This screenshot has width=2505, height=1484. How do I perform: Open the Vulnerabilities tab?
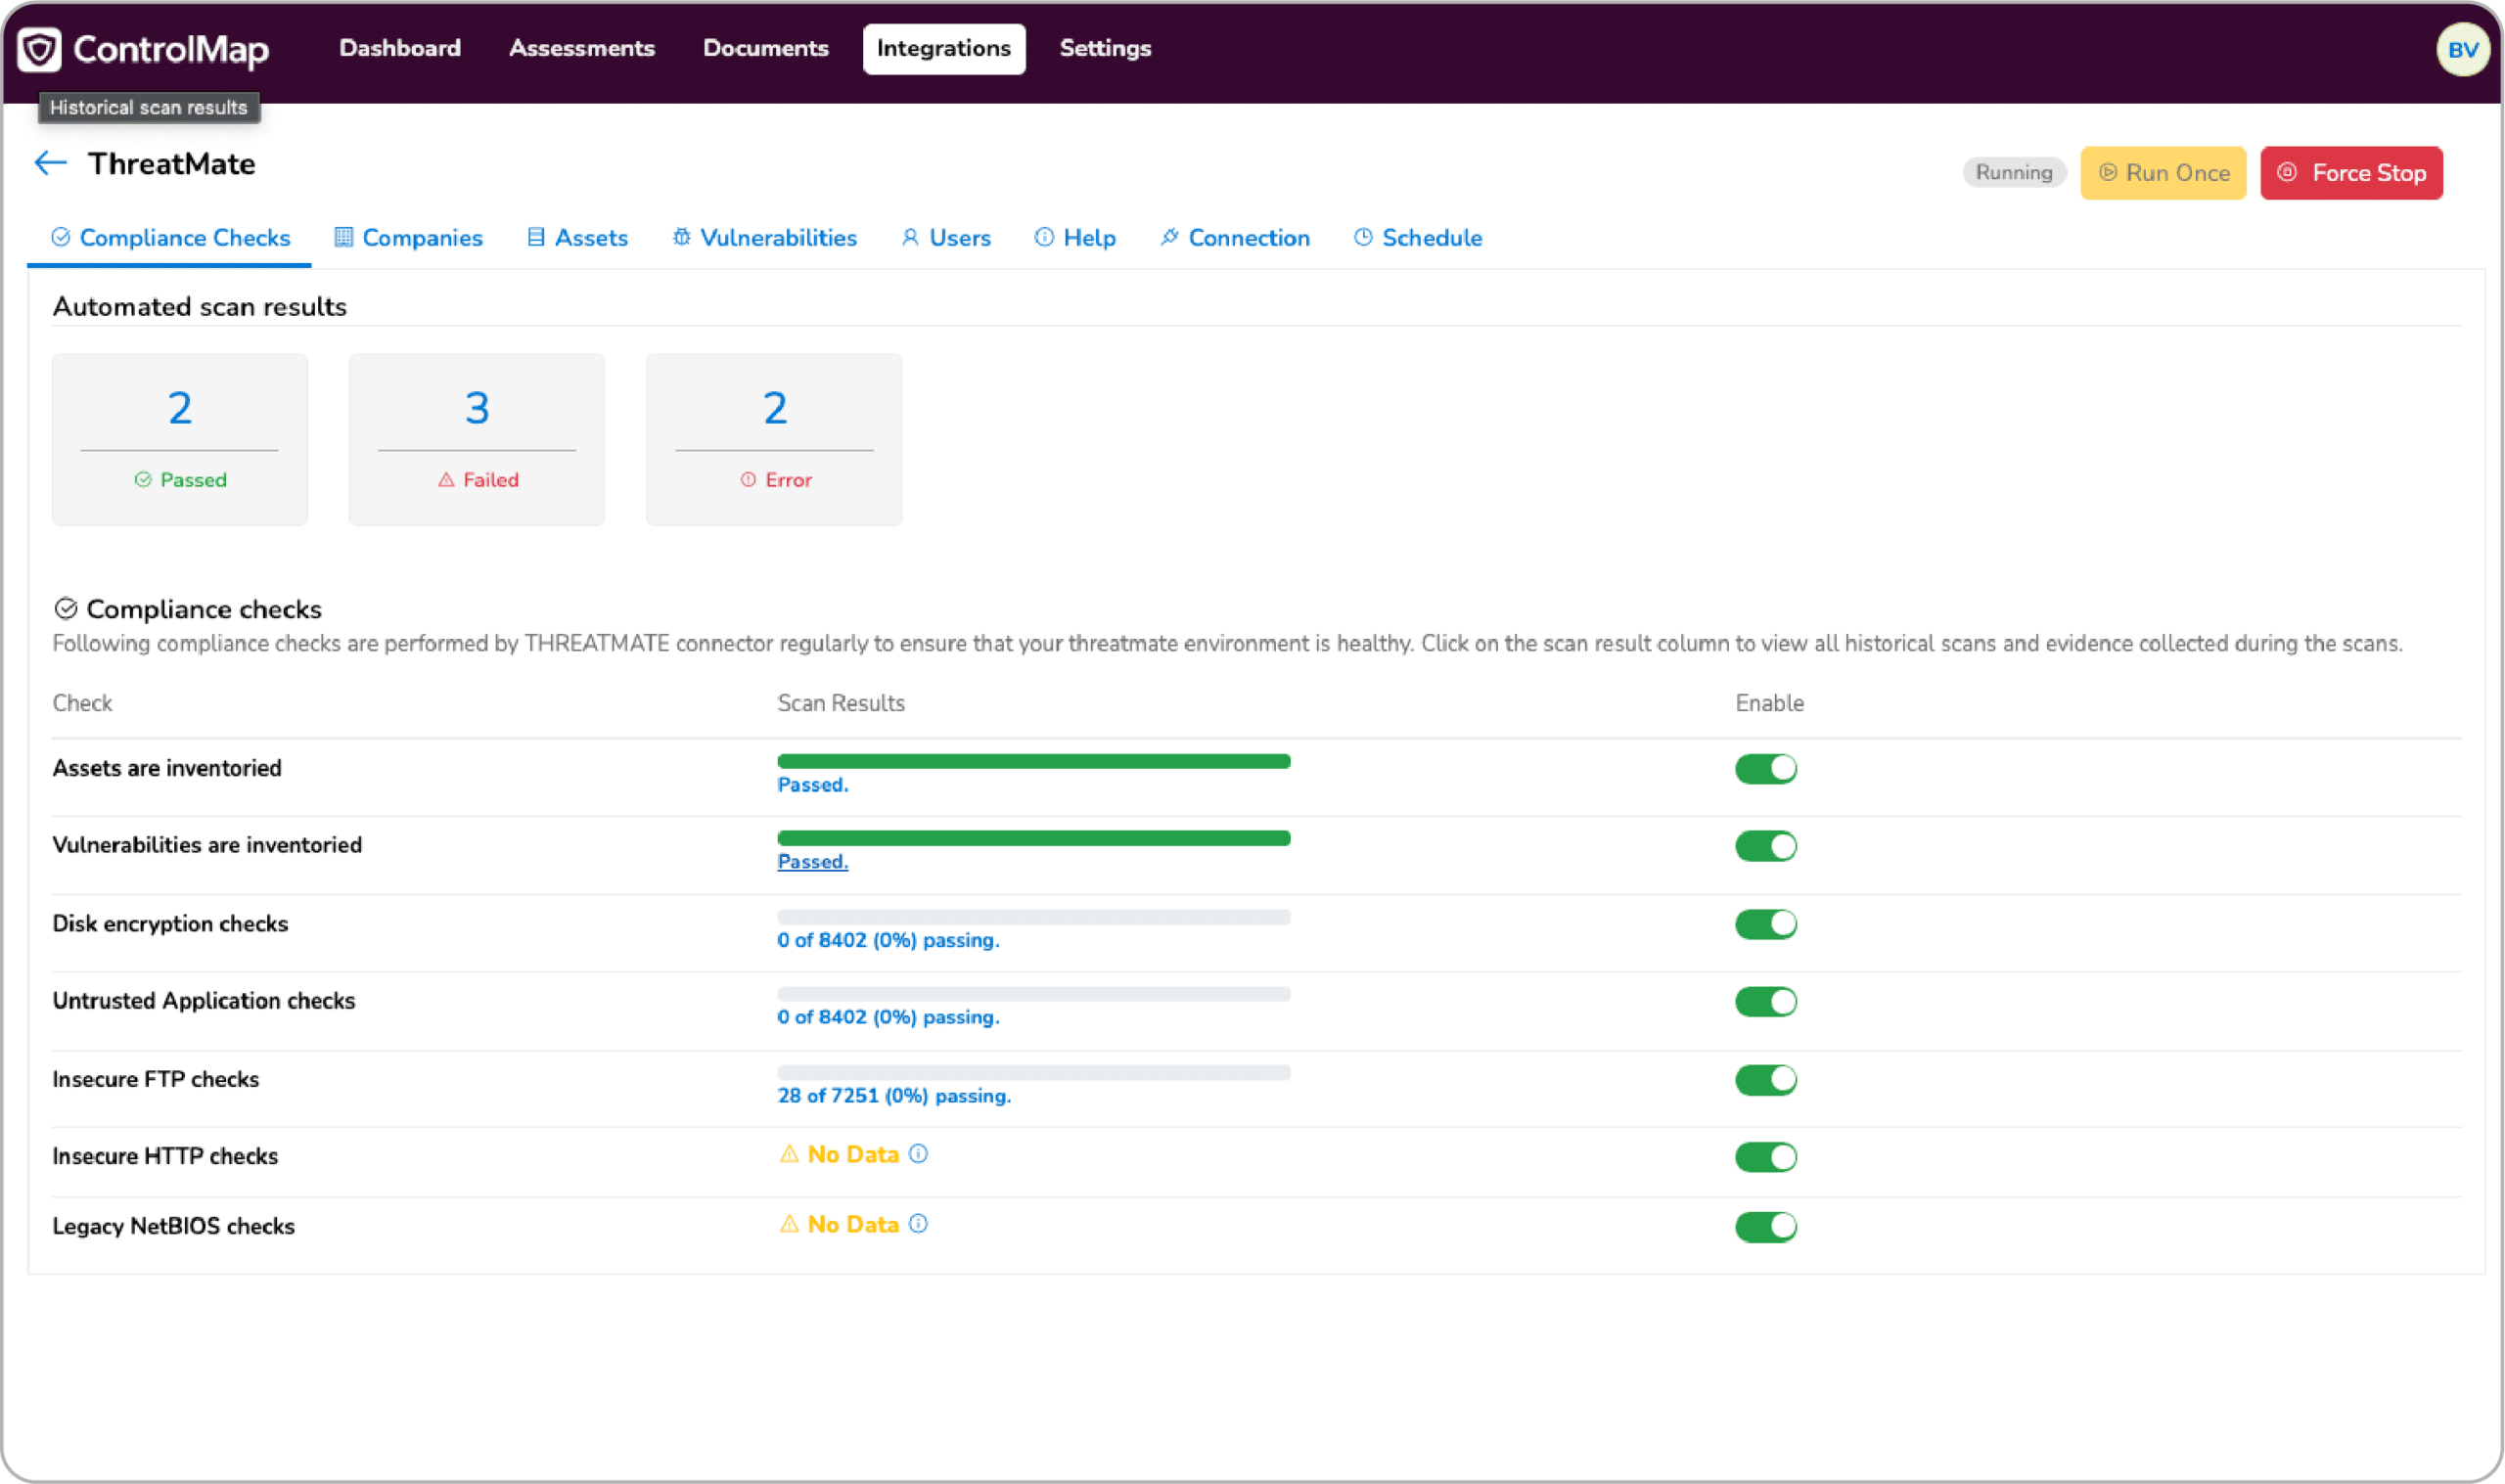coord(764,238)
